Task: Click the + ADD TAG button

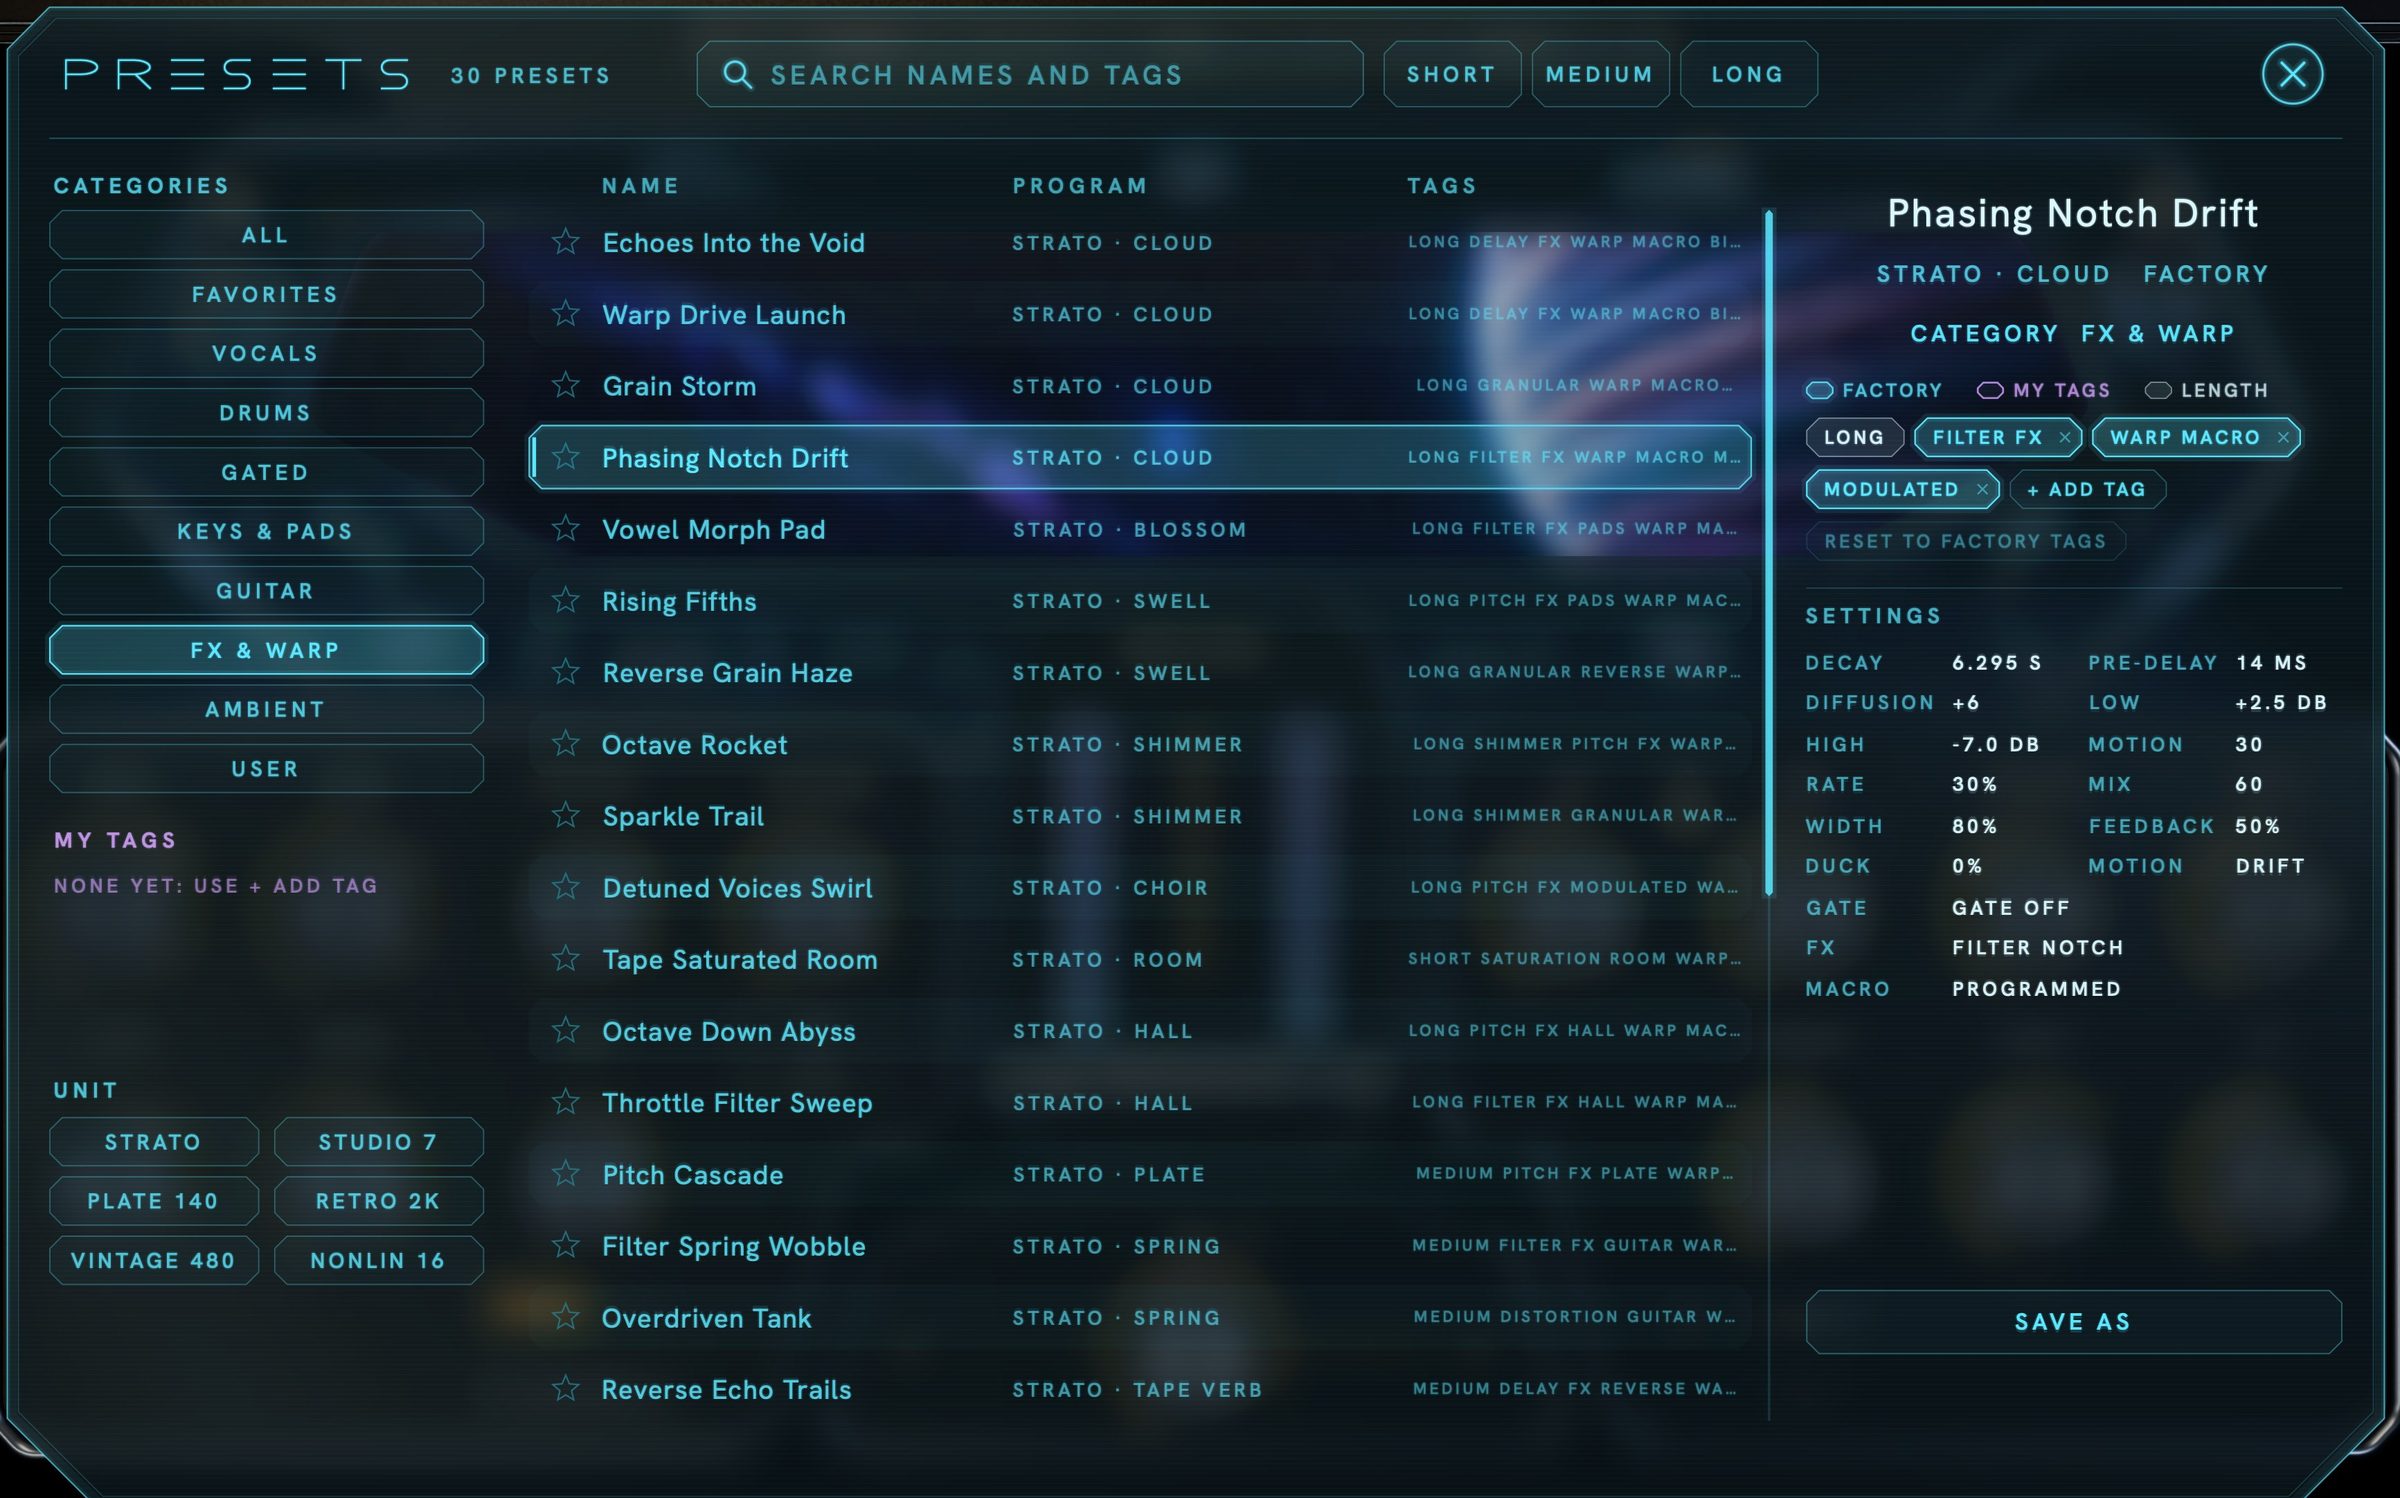Action: coord(2087,489)
